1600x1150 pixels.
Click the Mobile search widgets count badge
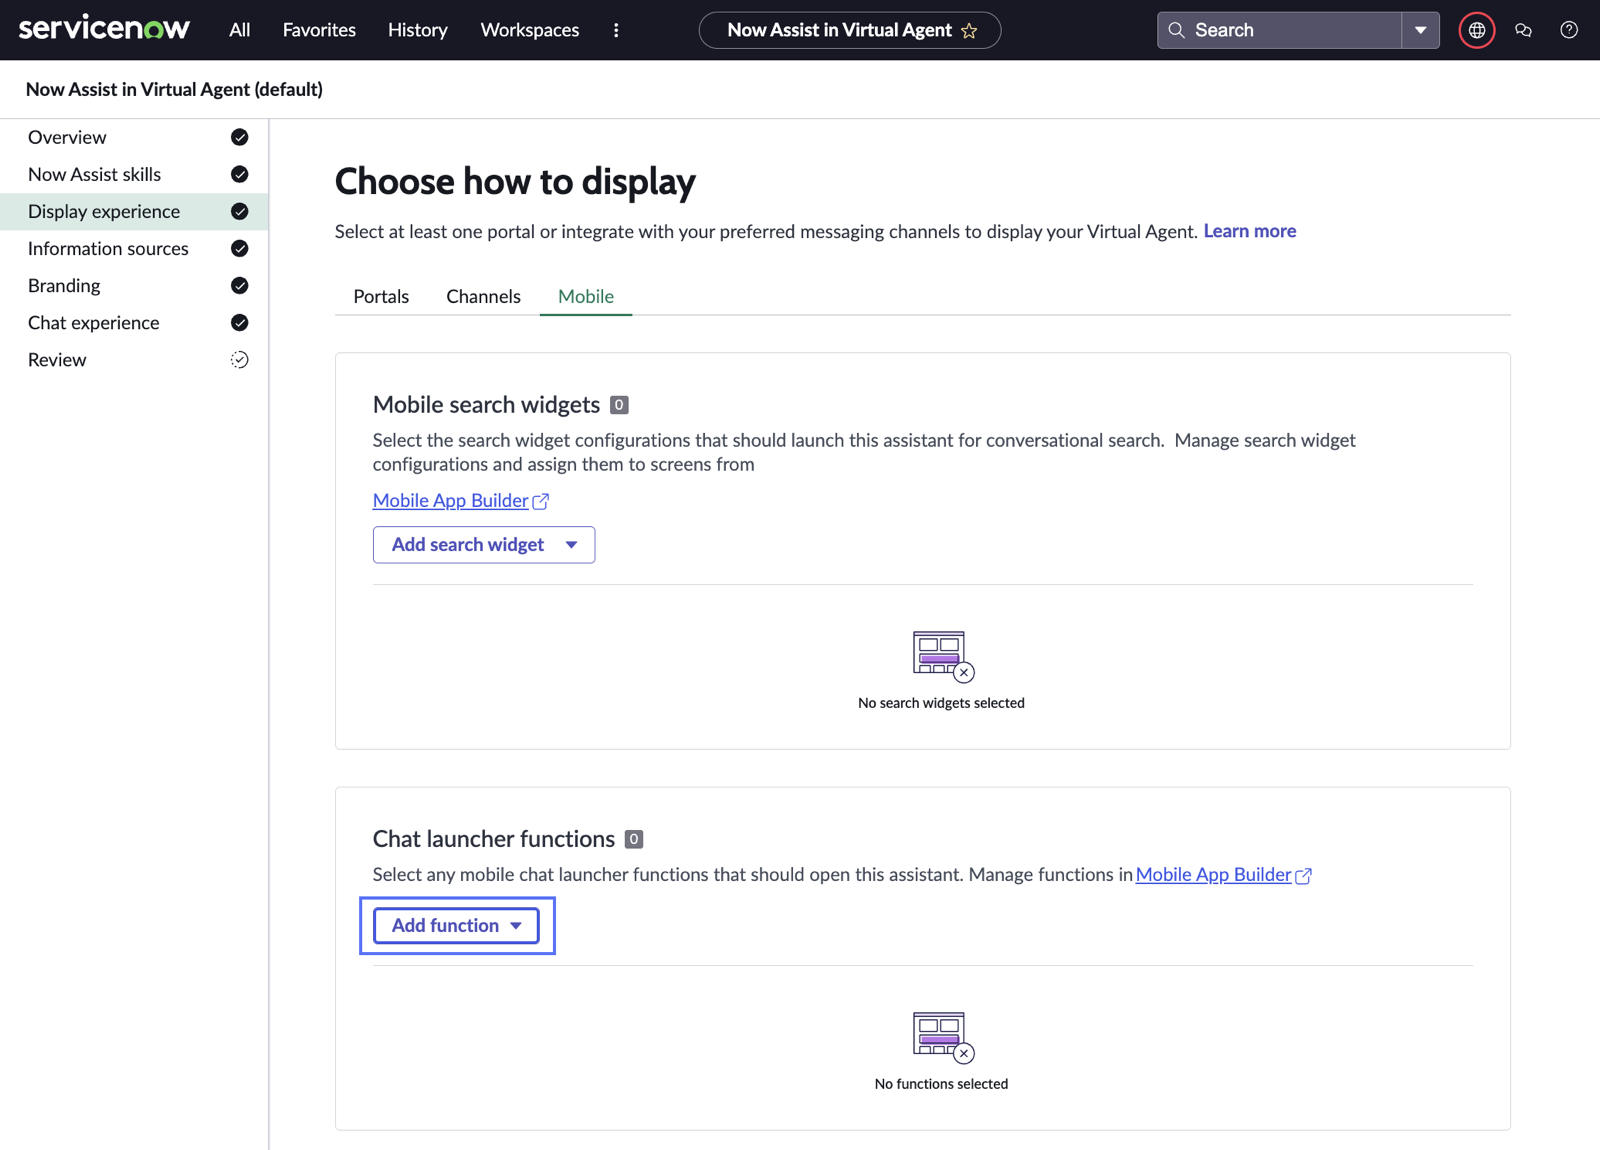pos(619,405)
